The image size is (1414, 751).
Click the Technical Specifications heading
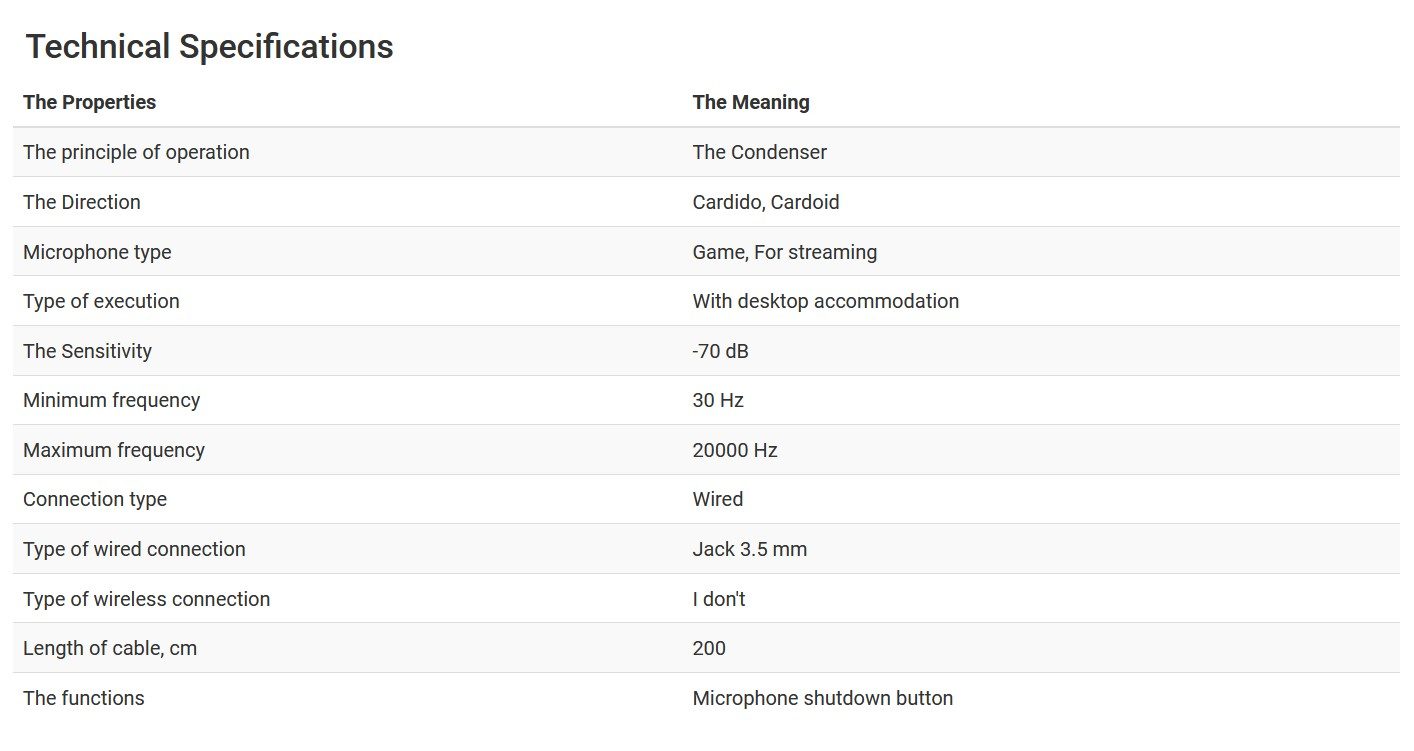pyautogui.click(x=209, y=47)
